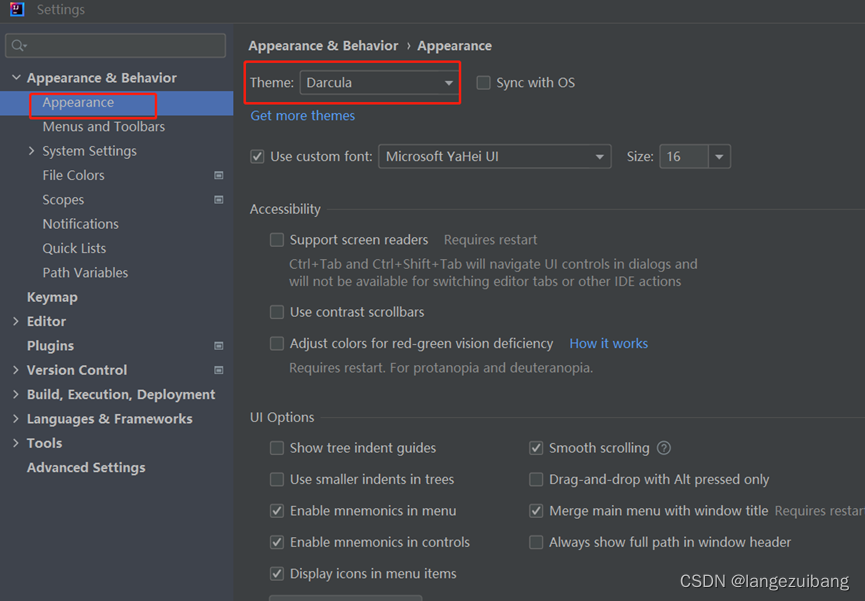Click the Requires restart note for screen readers
The image size is (865, 601).
coord(490,240)
